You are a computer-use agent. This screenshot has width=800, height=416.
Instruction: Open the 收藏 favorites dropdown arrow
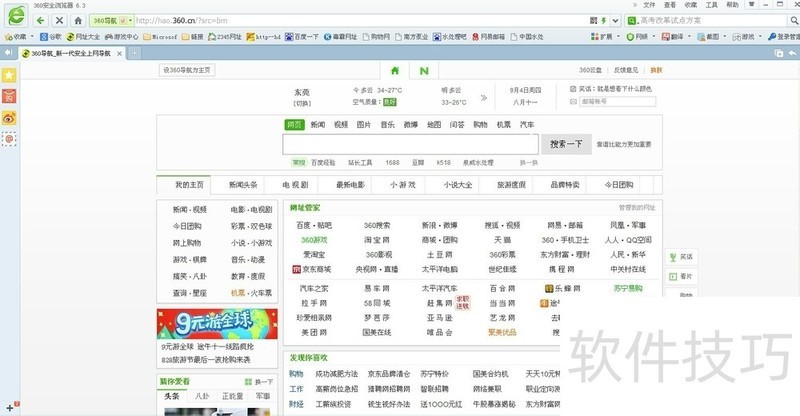[x=32, y=37]
